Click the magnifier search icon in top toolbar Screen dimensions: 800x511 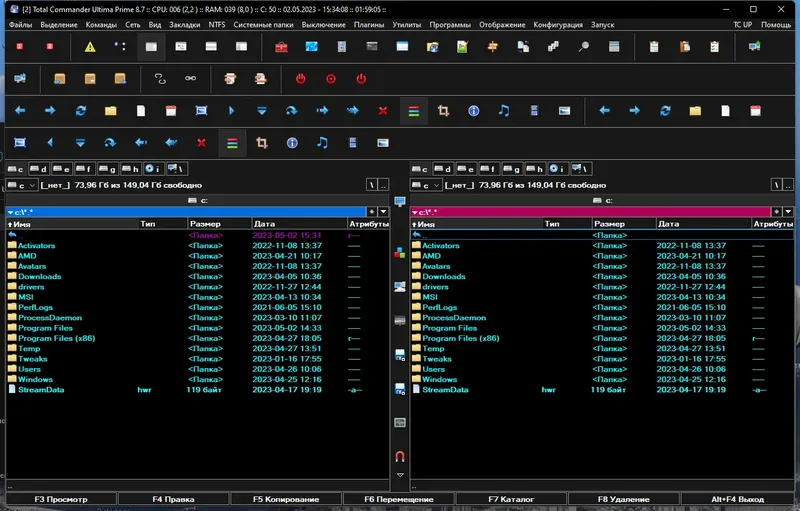pos(584,47)
